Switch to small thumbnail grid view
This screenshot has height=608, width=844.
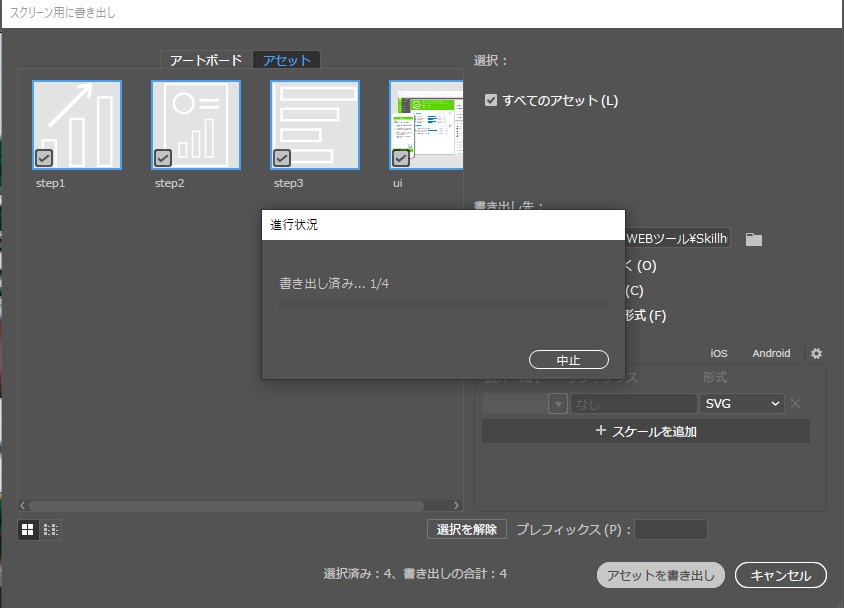(51, 530)
